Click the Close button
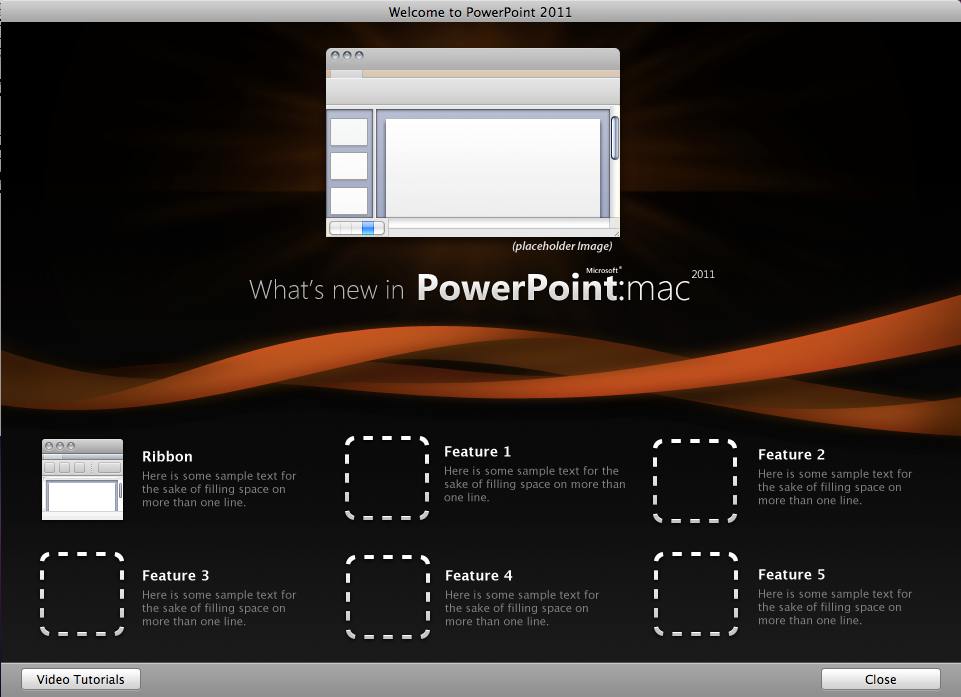The image size is (961, 697). (880, 679)
